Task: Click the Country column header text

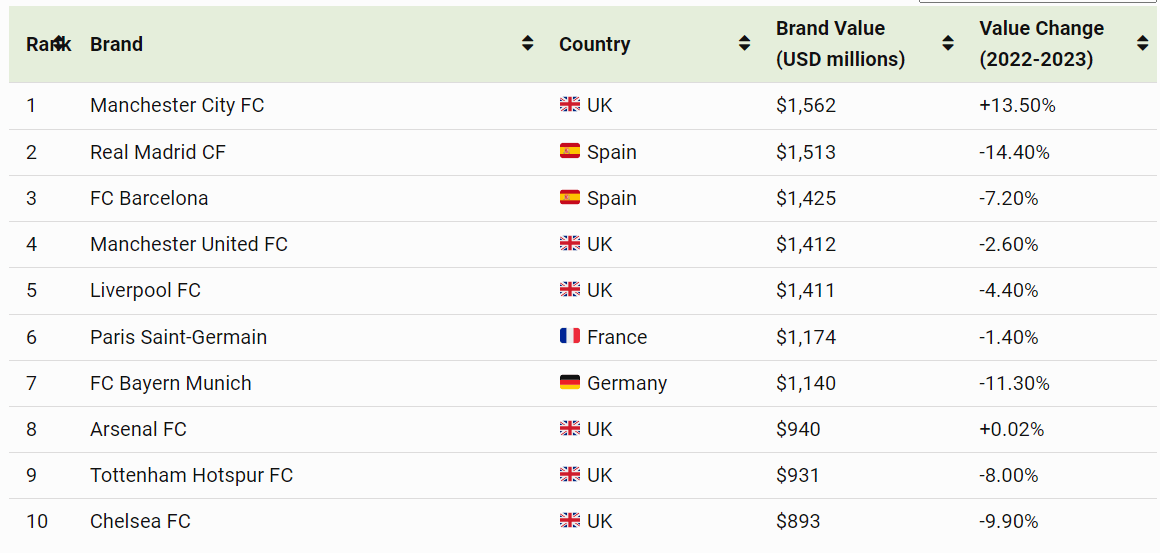Action: (x=594, y=44)
